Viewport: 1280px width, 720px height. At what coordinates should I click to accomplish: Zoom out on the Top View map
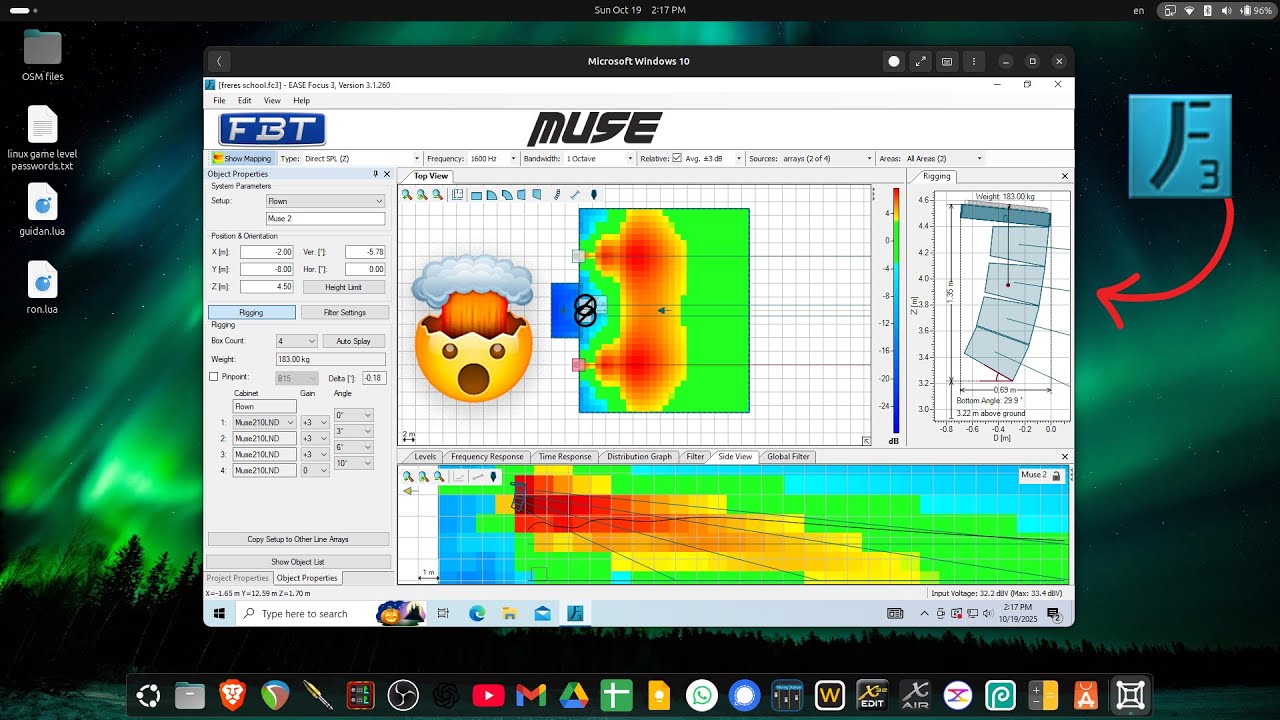pos(437,195)
